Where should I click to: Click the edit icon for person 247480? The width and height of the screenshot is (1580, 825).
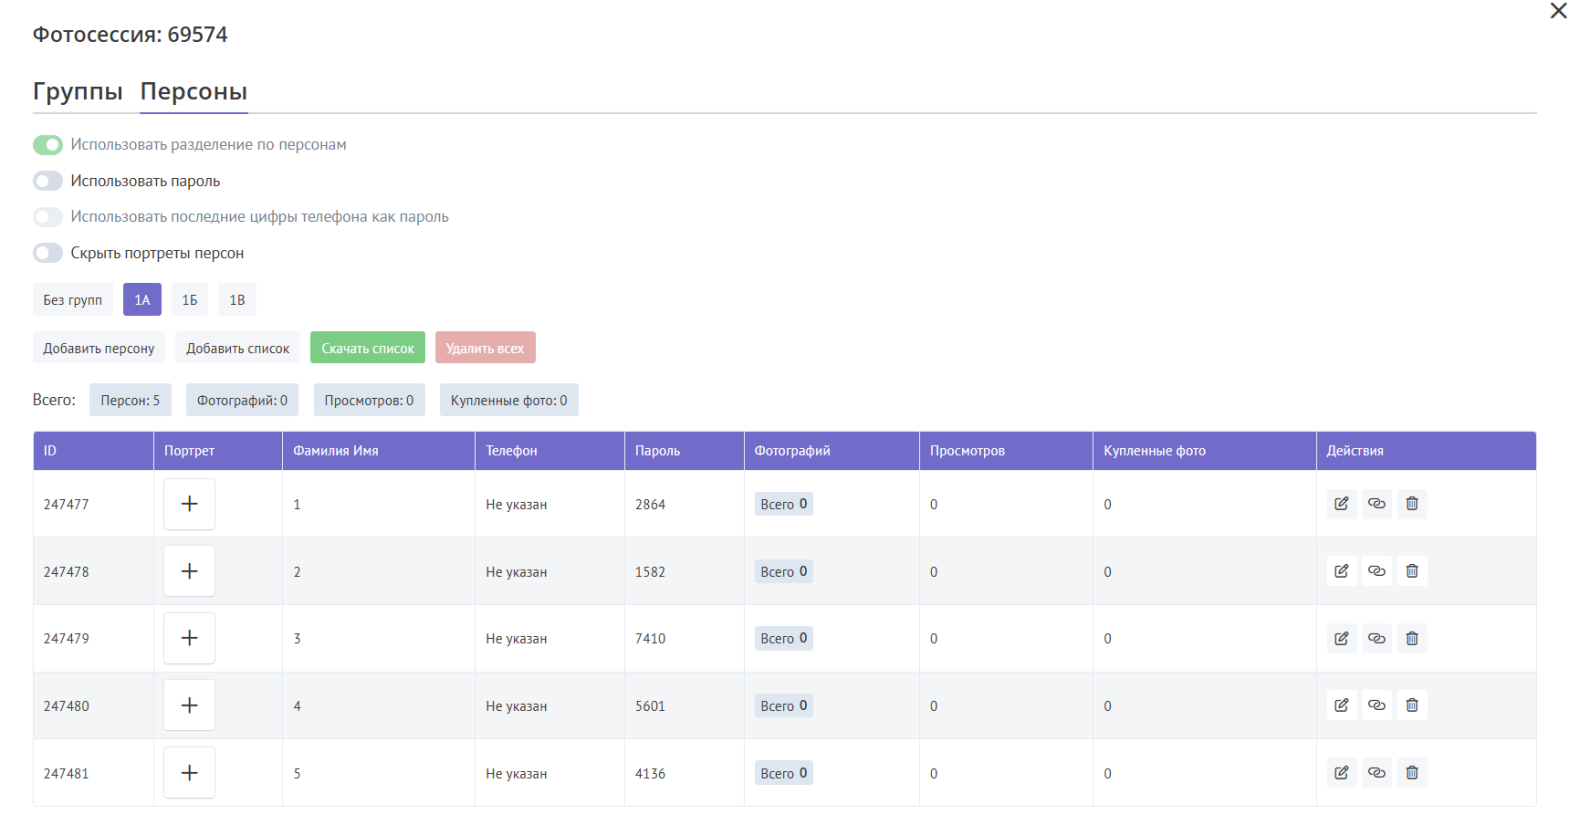click(x=1341, y=705)
